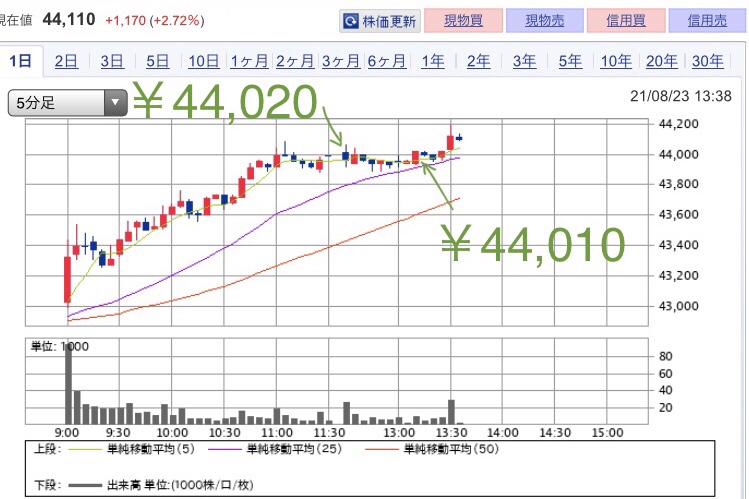Viewport: 749px width, 499px height.
Task: Click the volume bar at 13:30
Action: [x=451, y=412]
